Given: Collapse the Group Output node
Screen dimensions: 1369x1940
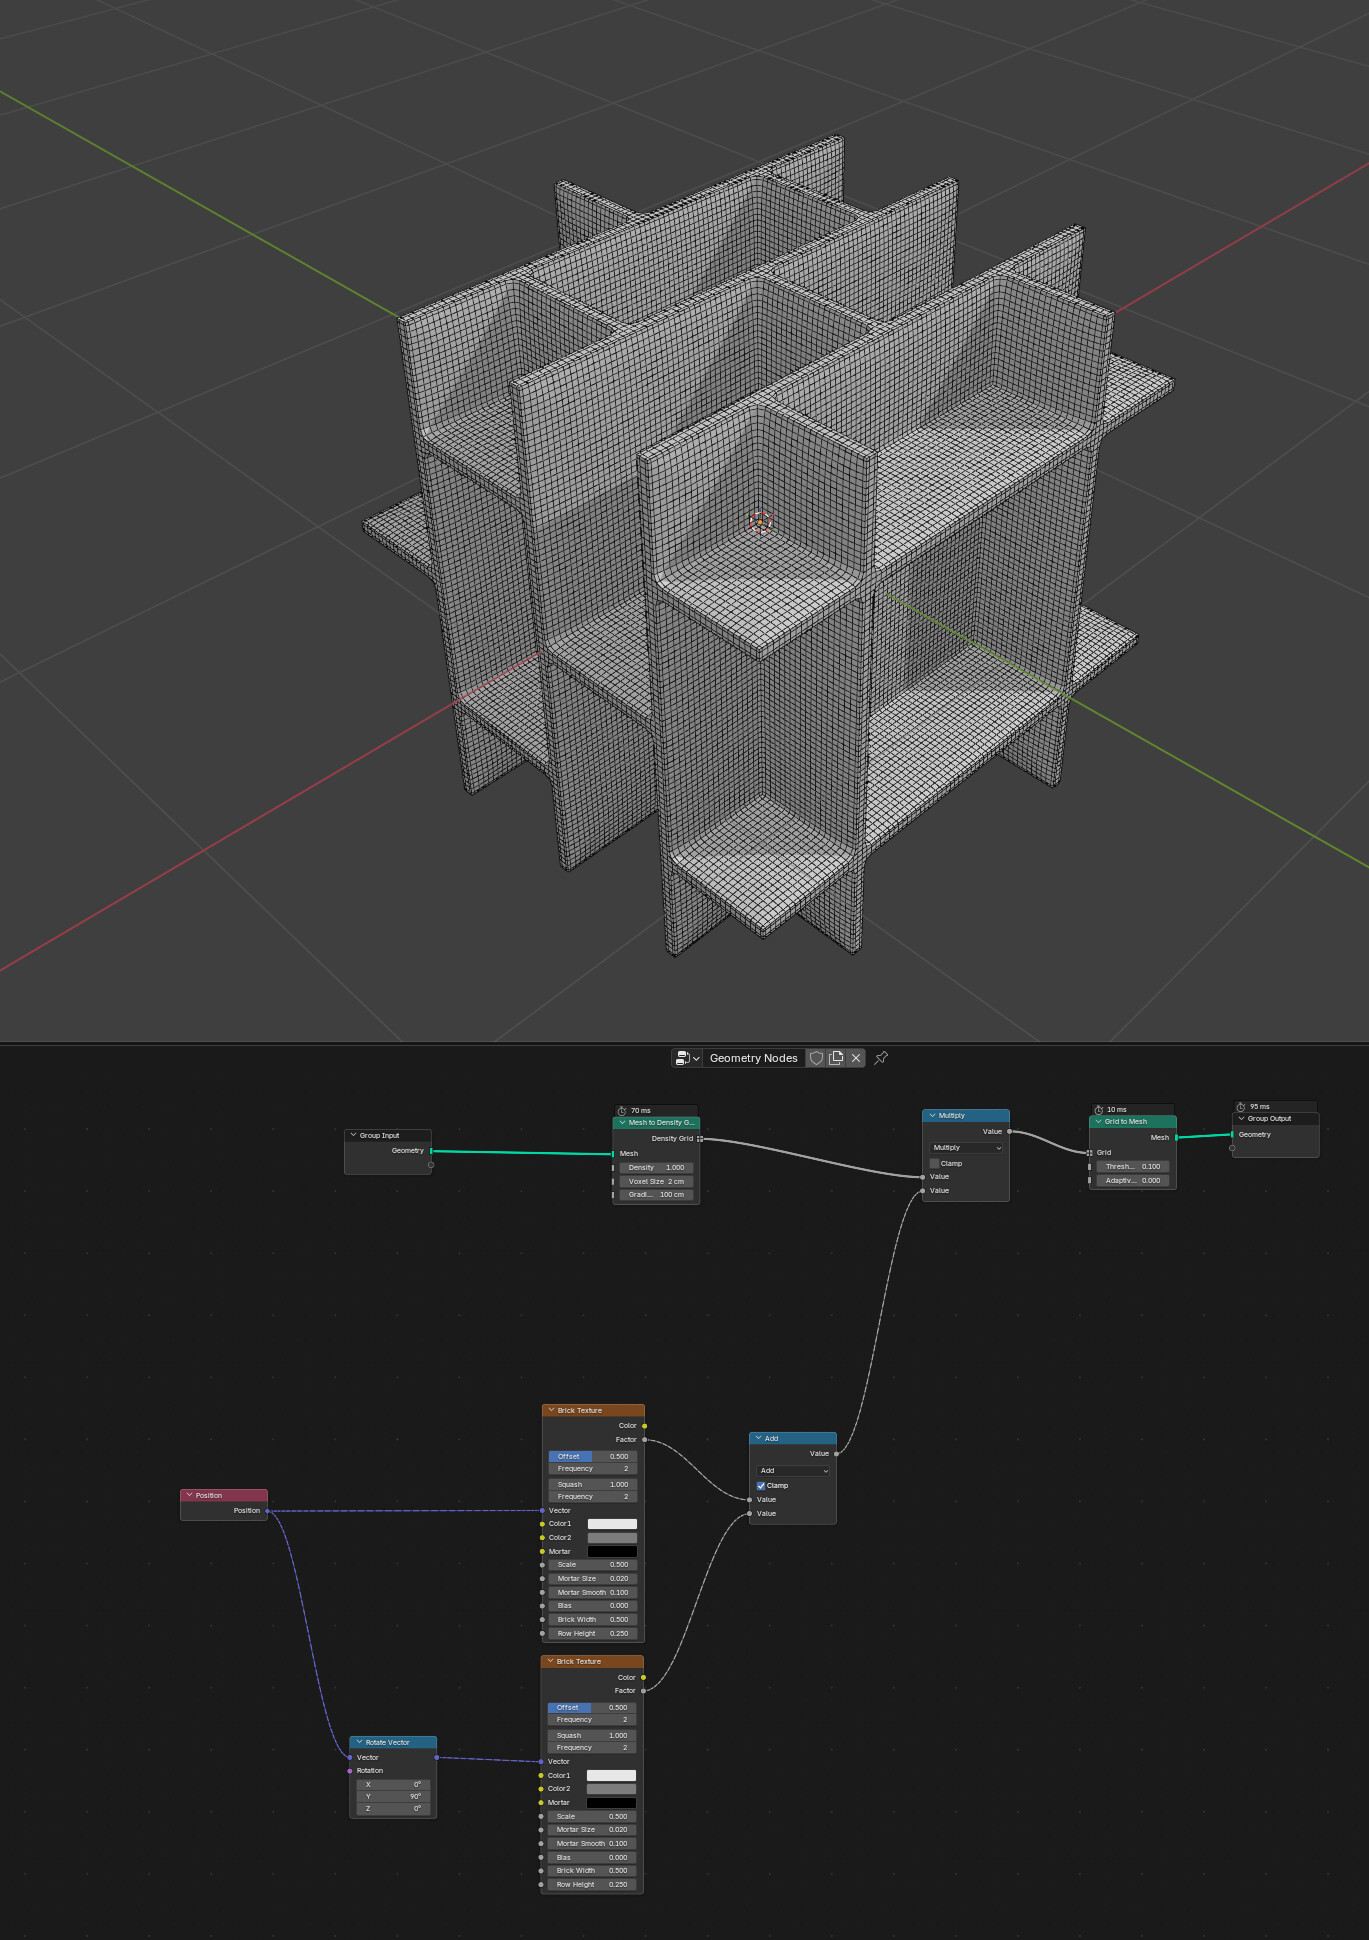Looking at the screenshot, I should coord(1241,1118).
